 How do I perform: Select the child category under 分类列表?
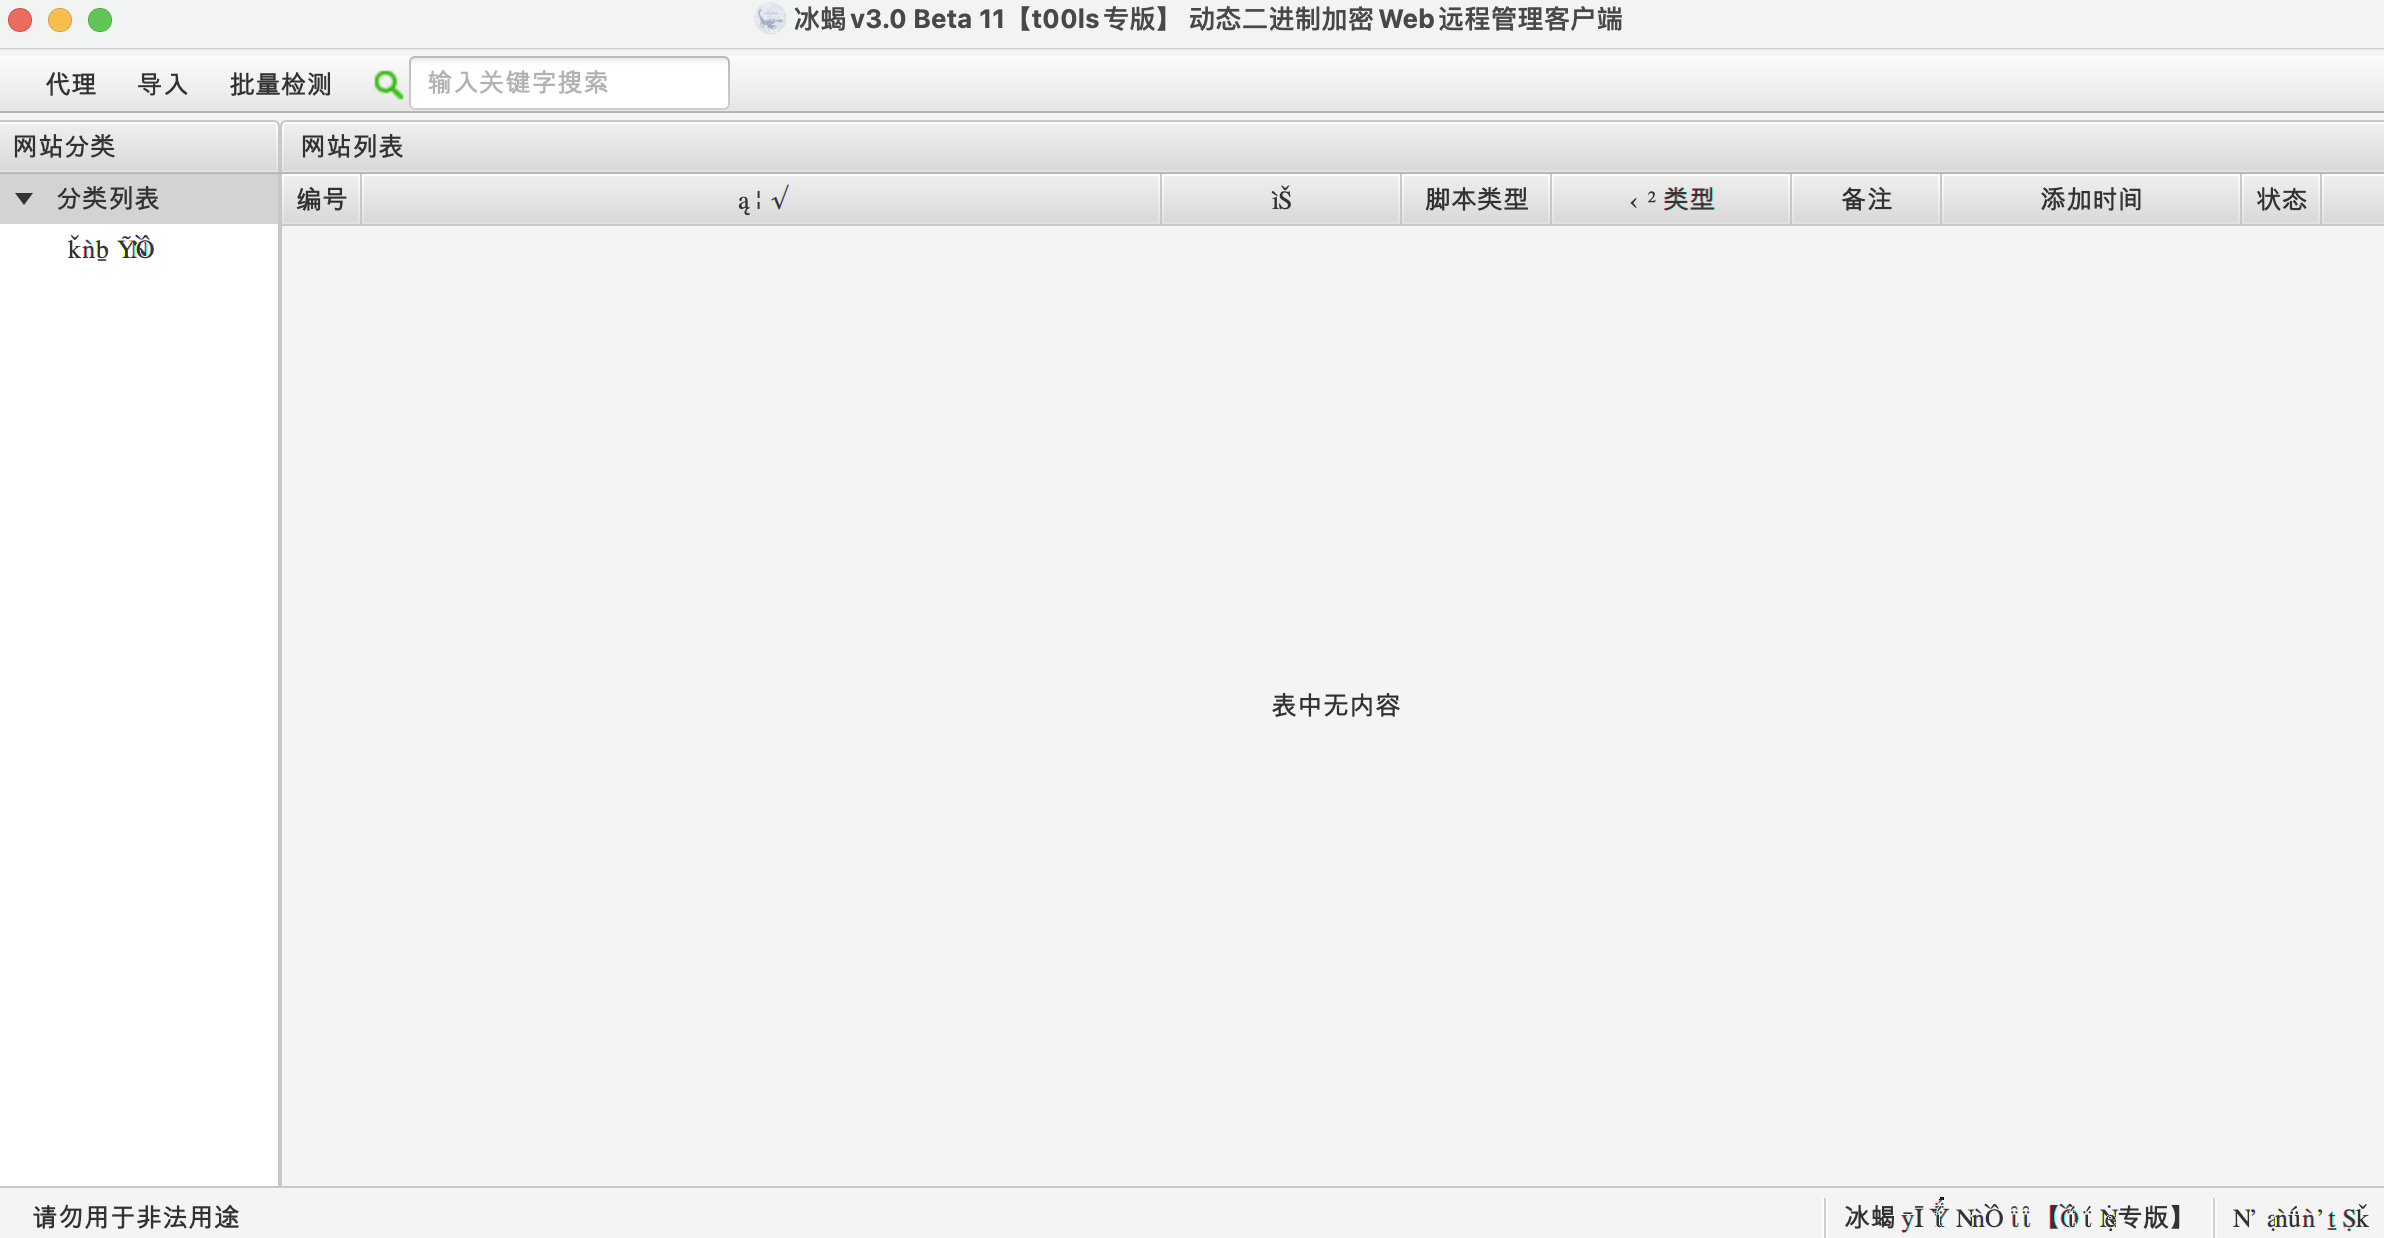click(110, 247)
